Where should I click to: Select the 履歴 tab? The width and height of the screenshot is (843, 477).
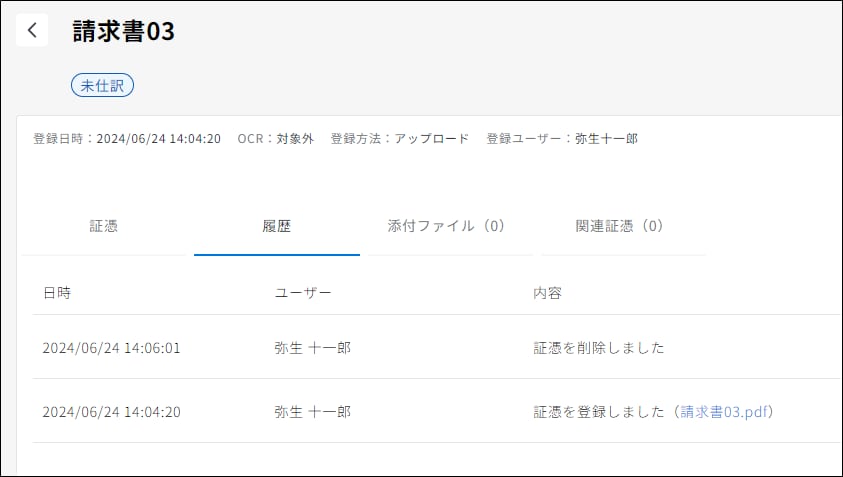tap(276, 226)
